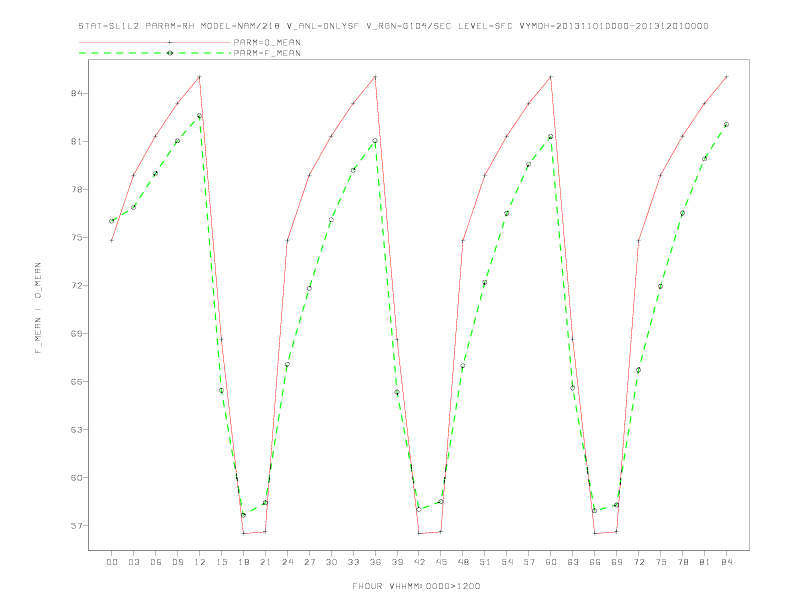Click x-axis tick label 06
Screen dimensions: 792x612
156,562
